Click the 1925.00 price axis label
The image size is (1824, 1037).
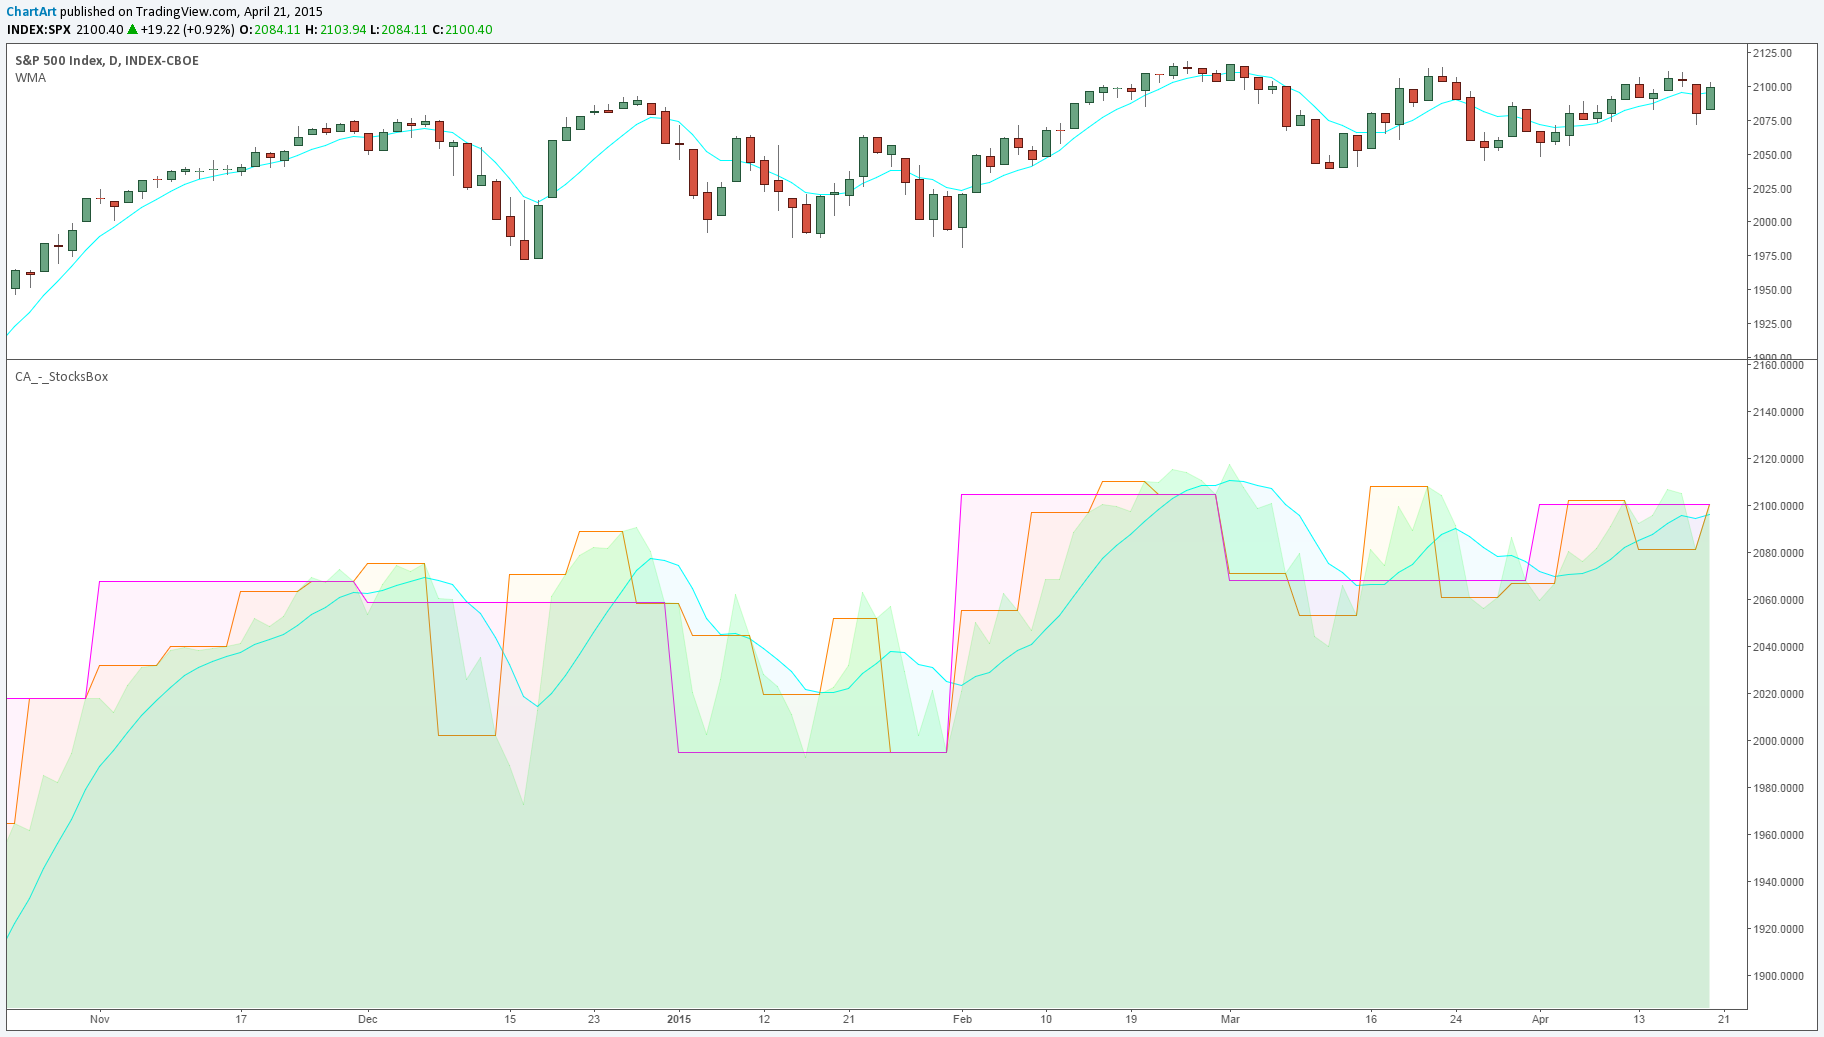[x=1772, y=324]
